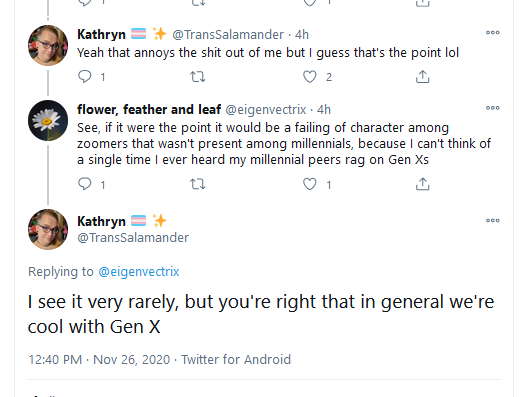This screenshot has width=528, height=397.
Task: Retweet Kathryn's 'annoys' tweet
Action: 198,77
